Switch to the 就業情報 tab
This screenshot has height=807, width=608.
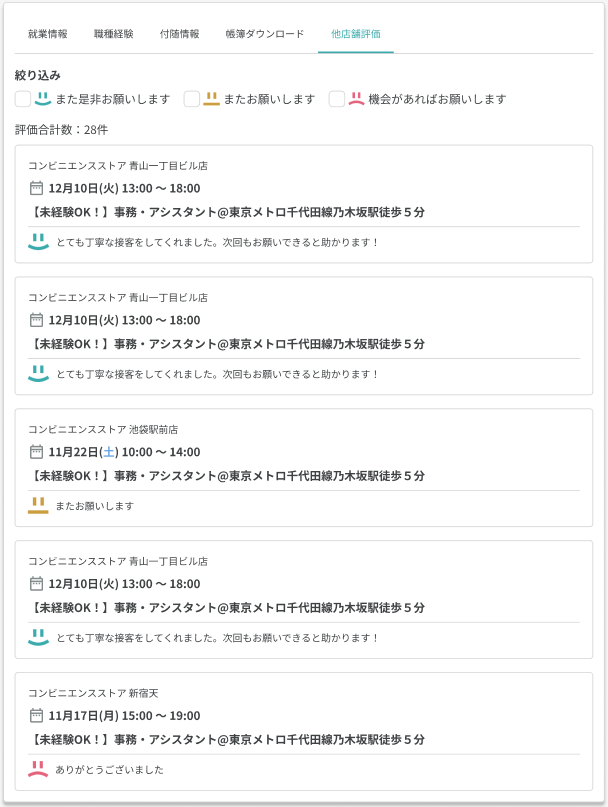click(48, 34)
